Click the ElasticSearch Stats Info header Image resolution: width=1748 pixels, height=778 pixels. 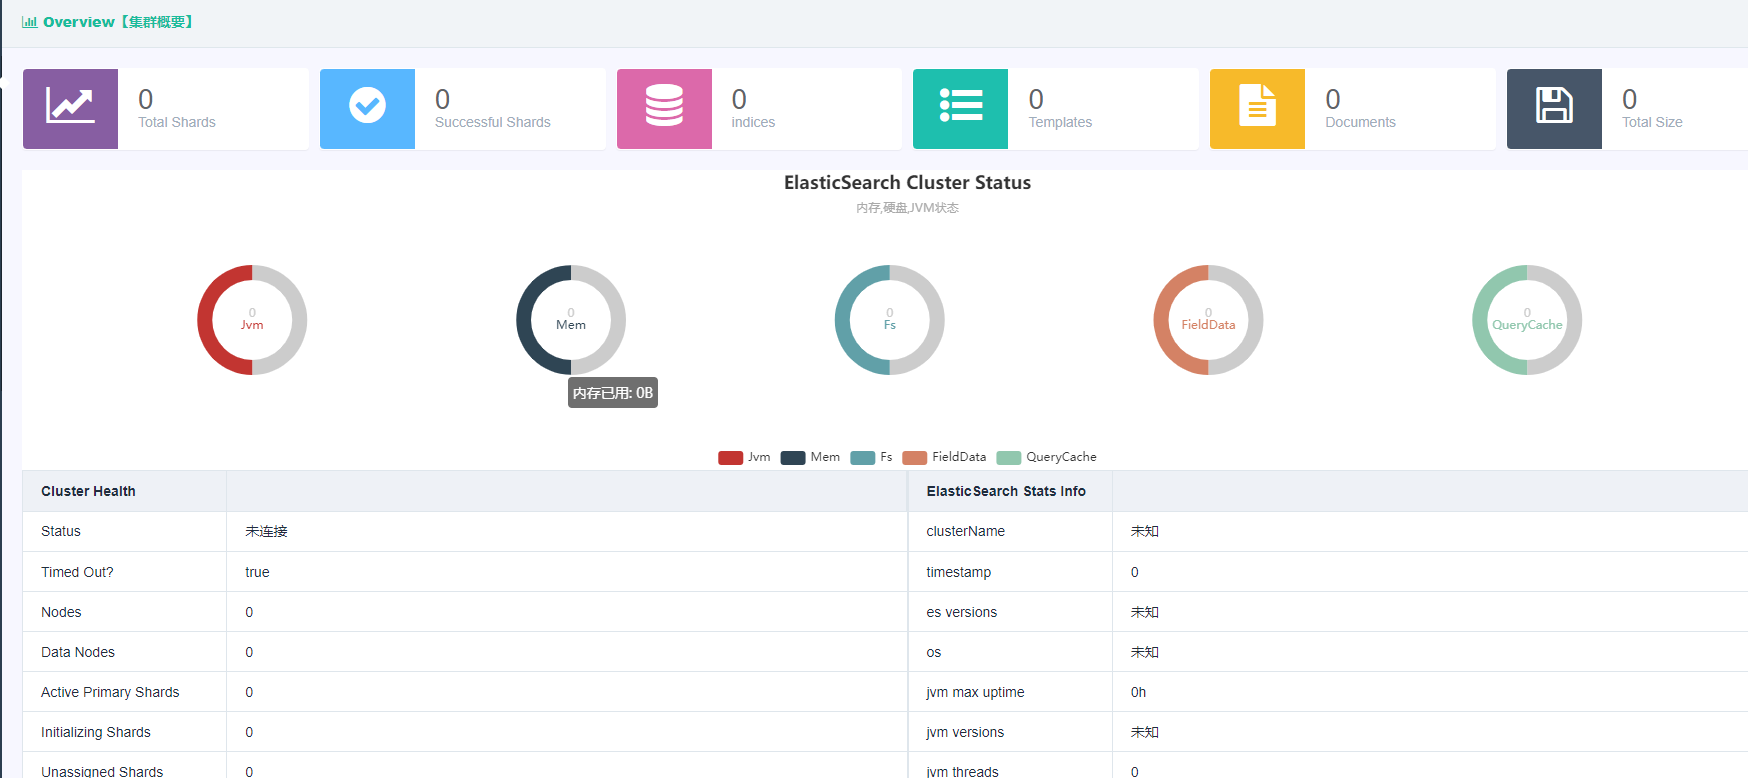coord(1006,491)
